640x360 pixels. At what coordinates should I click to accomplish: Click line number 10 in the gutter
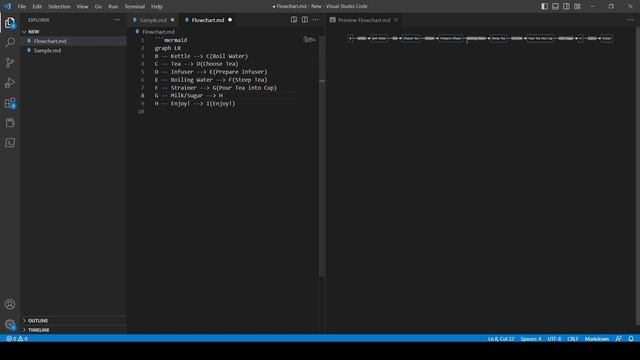(141, 111)
